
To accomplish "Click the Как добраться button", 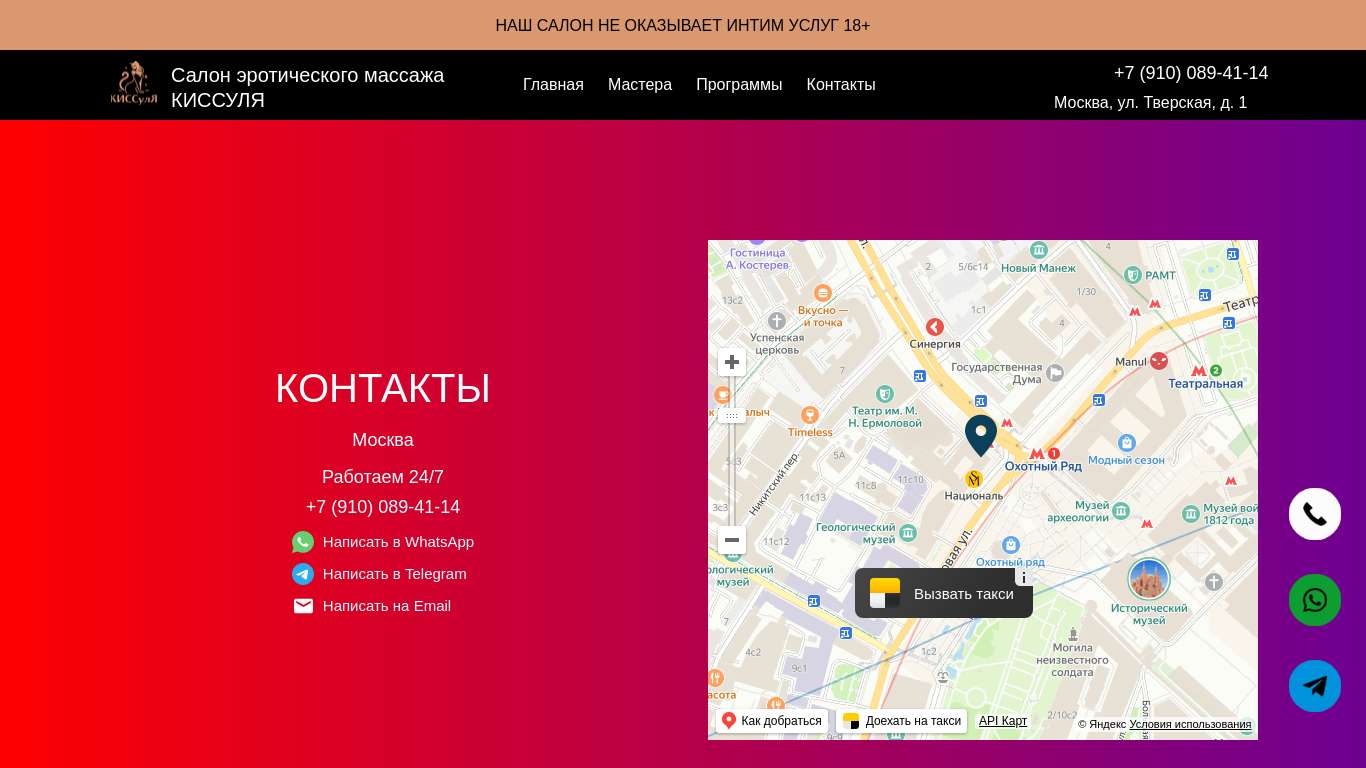I will (x=772, y=721).
